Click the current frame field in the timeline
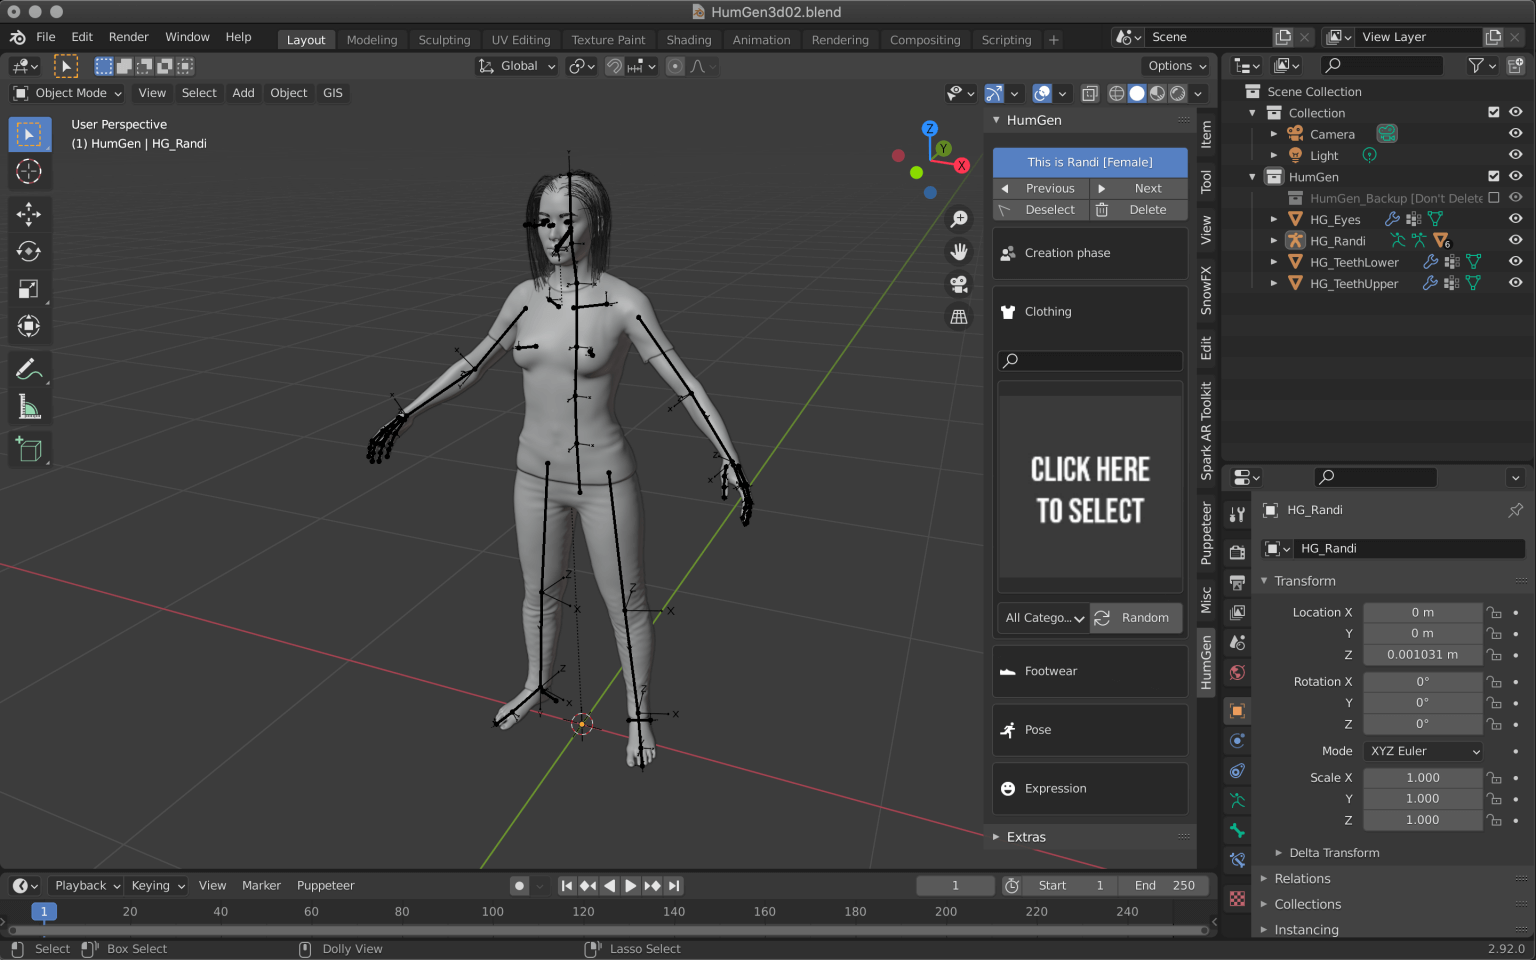 click(955, 885)
